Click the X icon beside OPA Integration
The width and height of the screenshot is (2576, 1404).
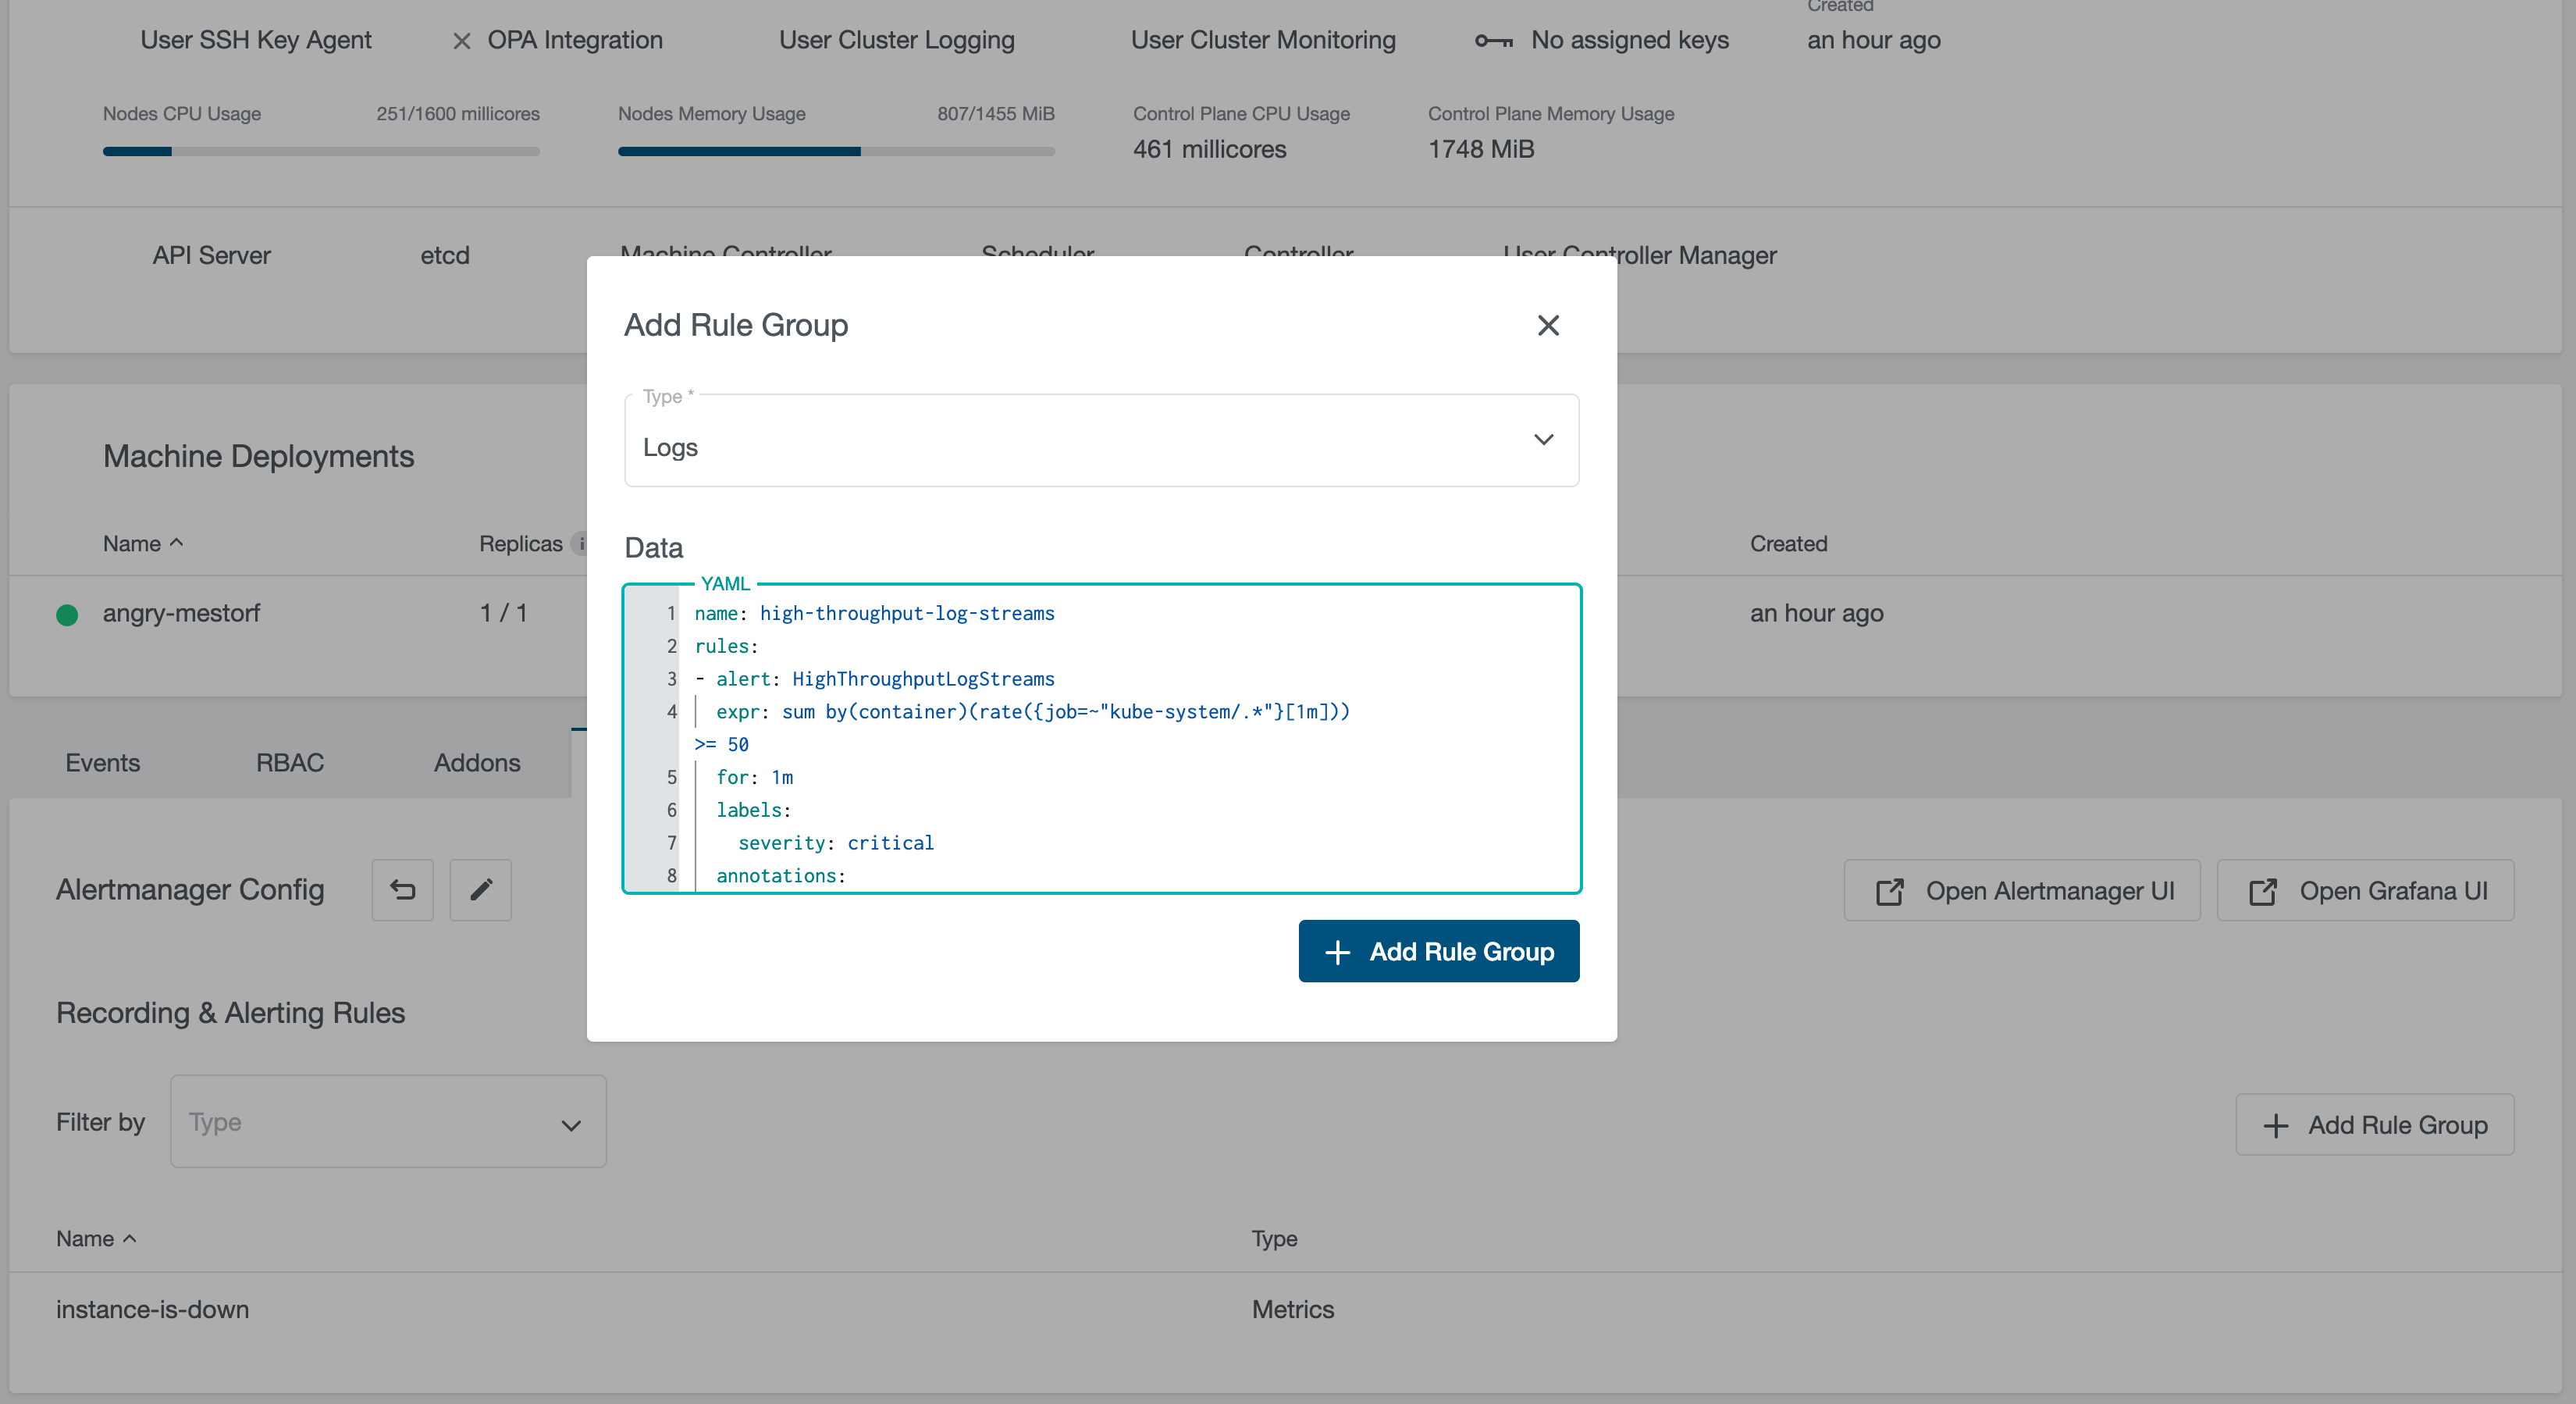coord(461,41)
